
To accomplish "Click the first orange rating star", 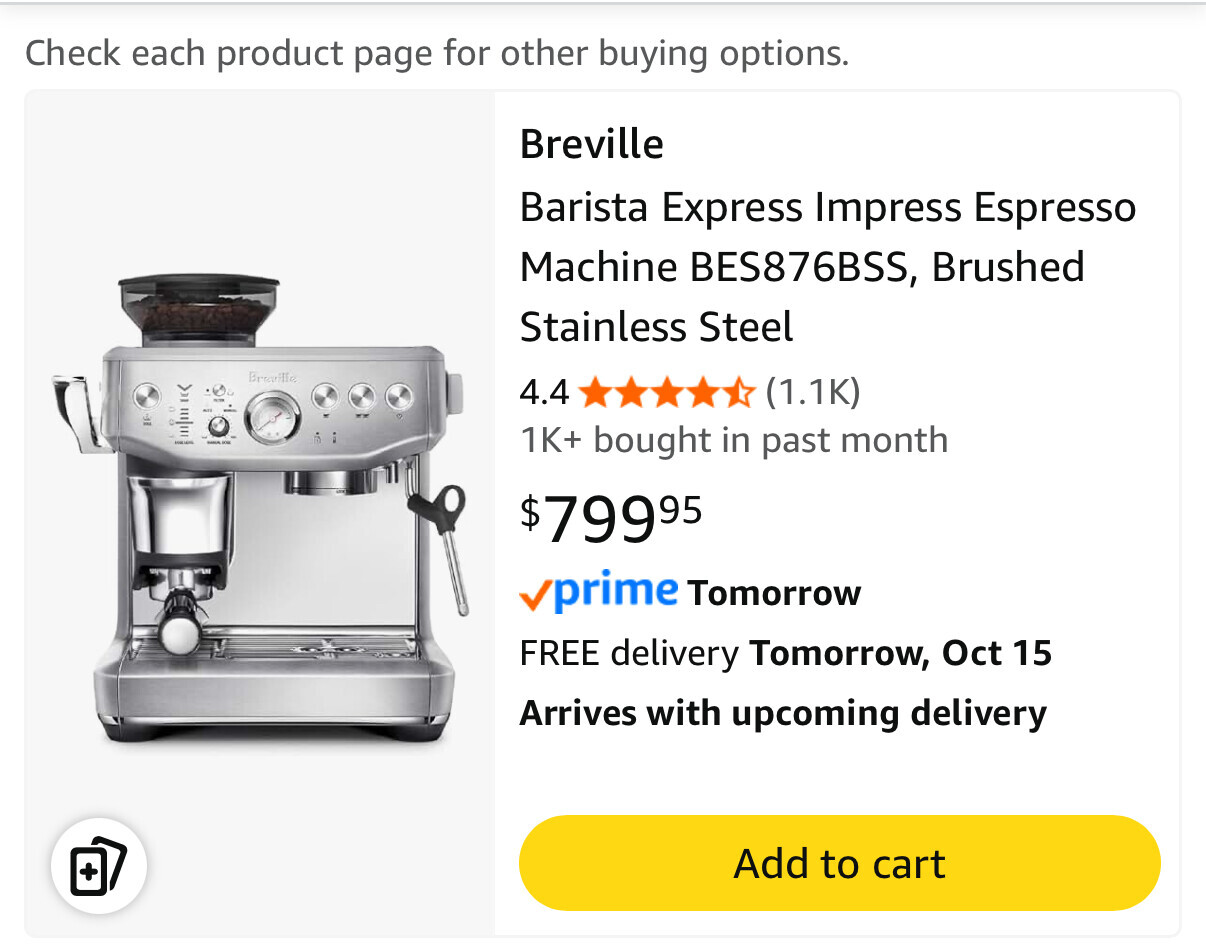I will 594,392.
